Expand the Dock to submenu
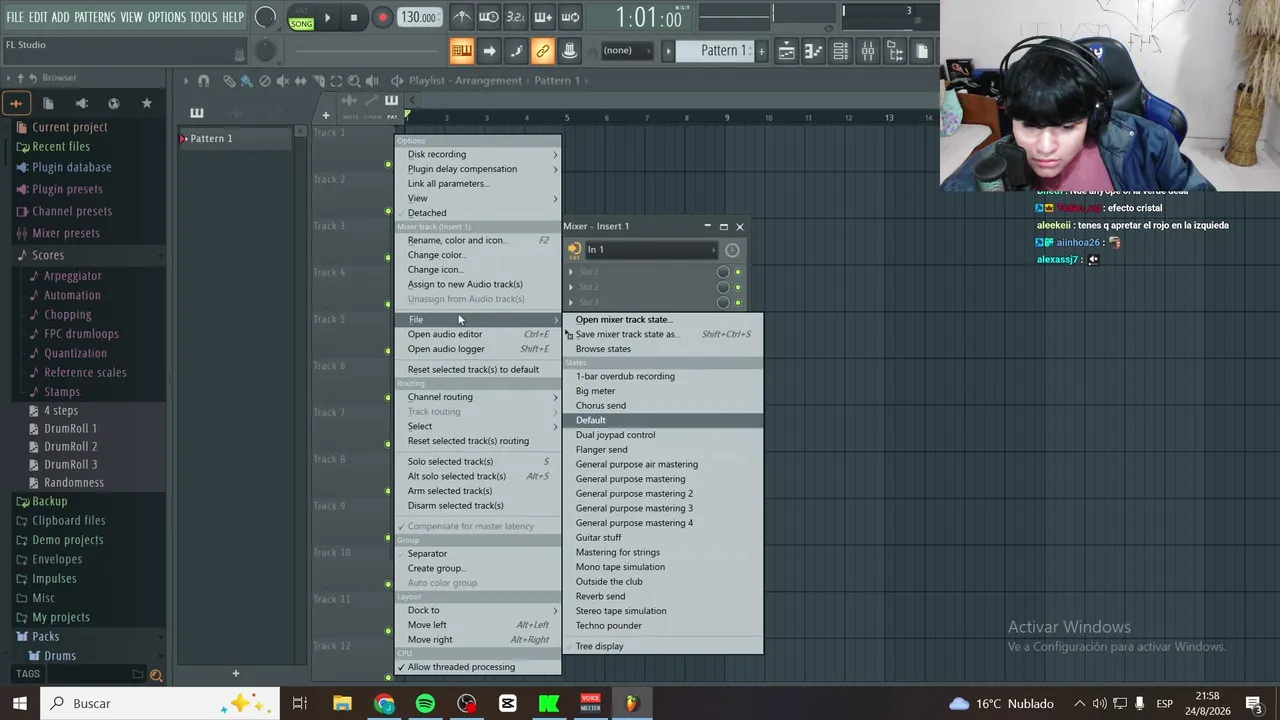 click(478, 610)
